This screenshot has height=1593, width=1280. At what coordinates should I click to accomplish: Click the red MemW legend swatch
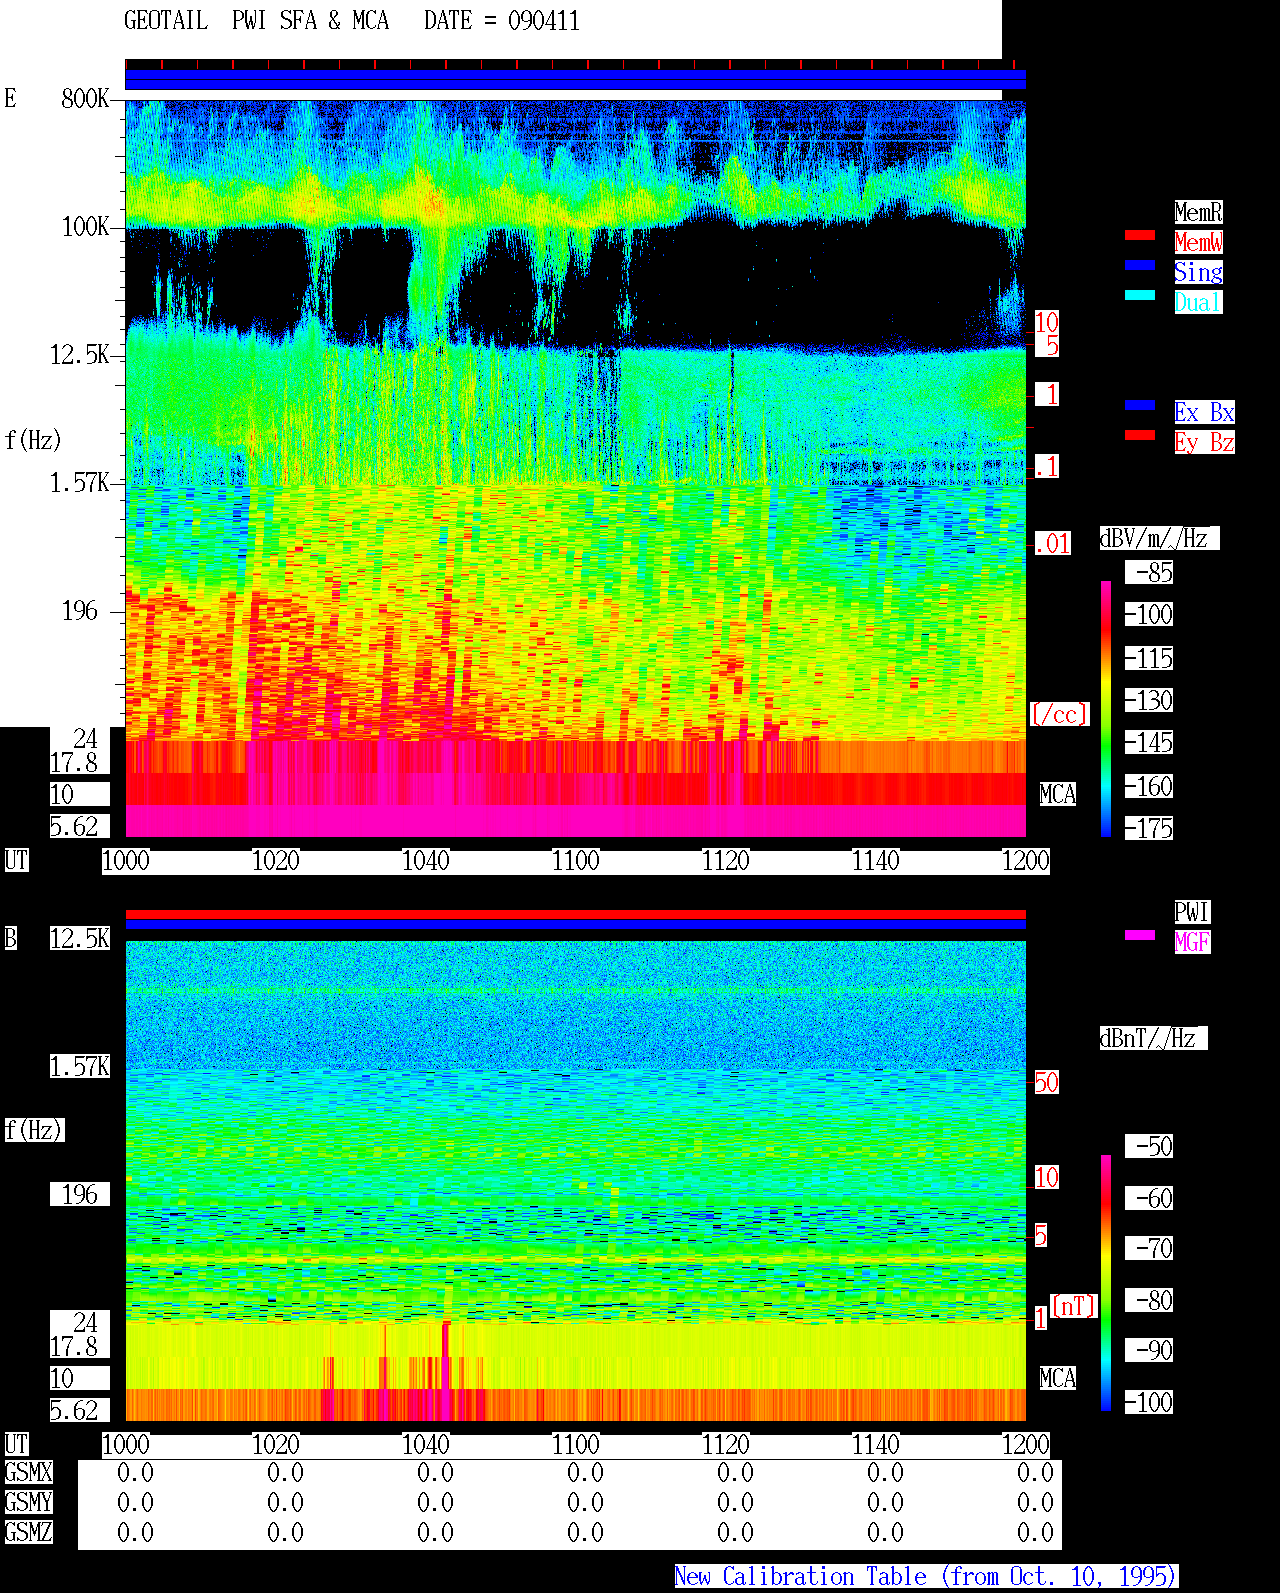(1140, 235)
